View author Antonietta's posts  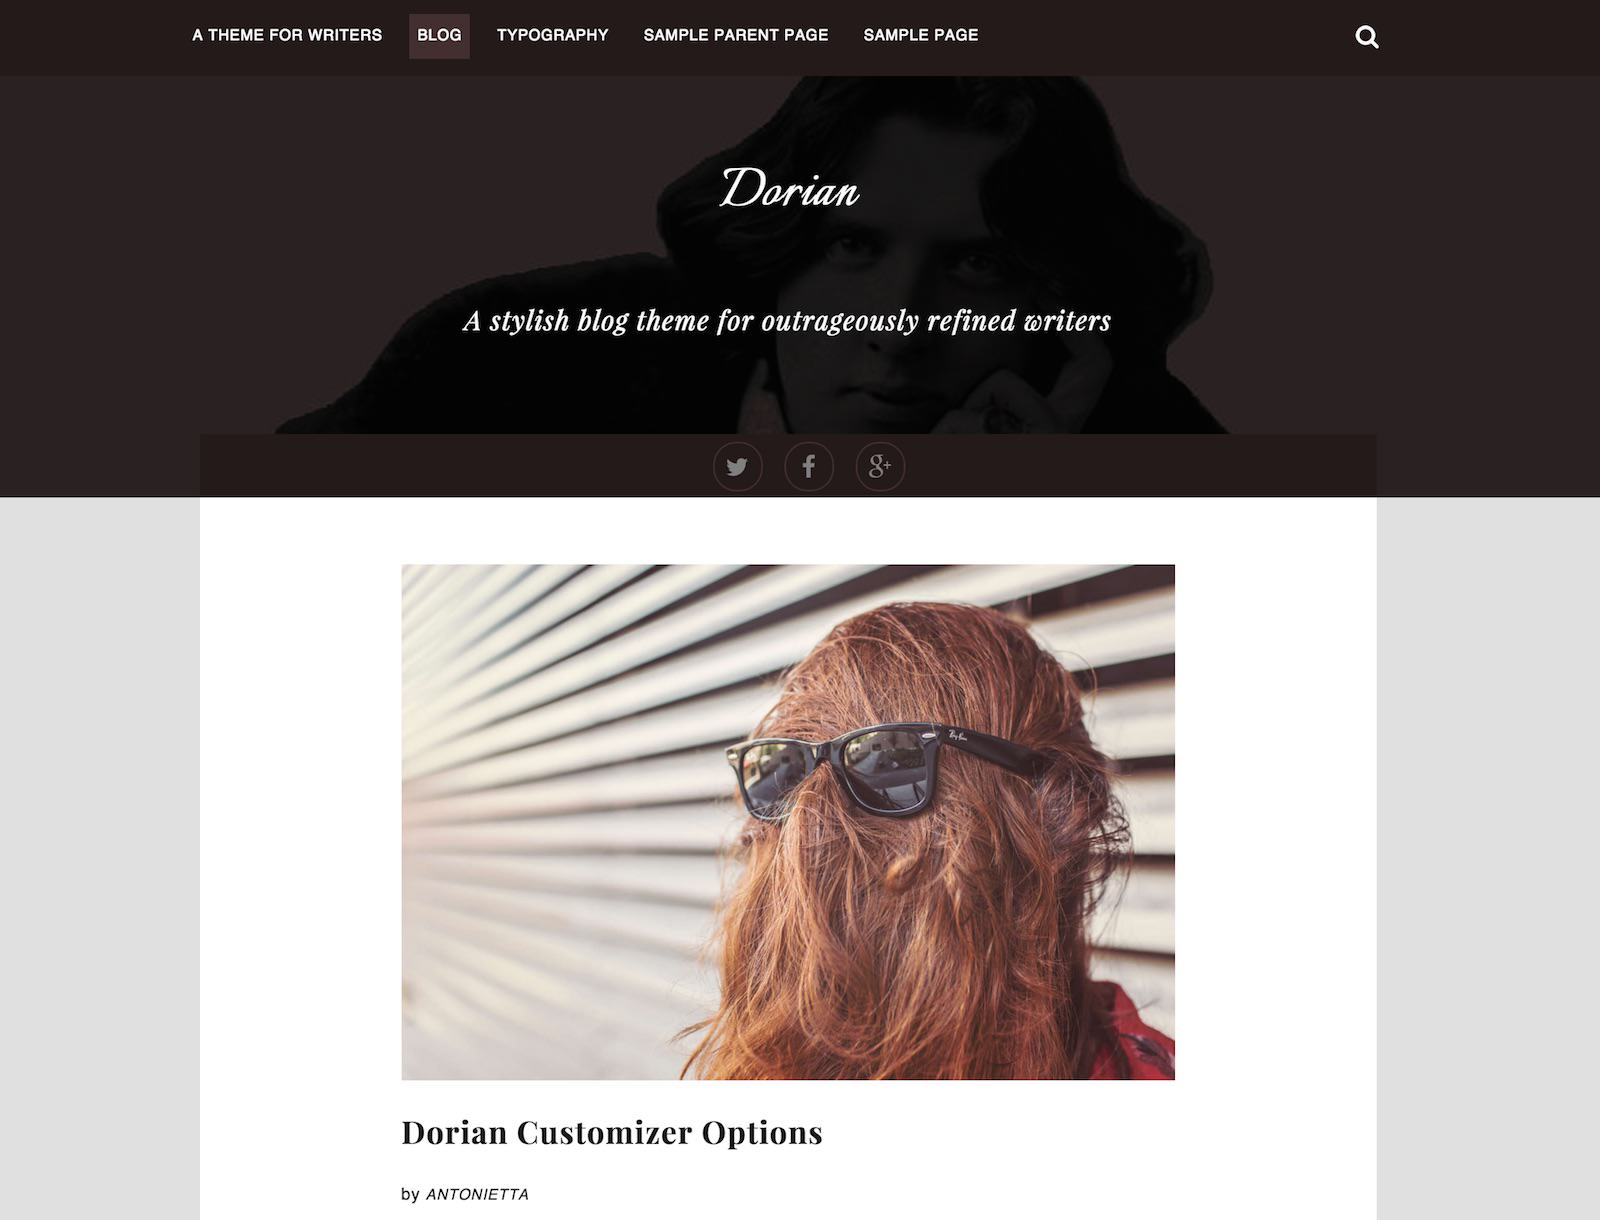pyautogui.click(x=477, y=1194)
